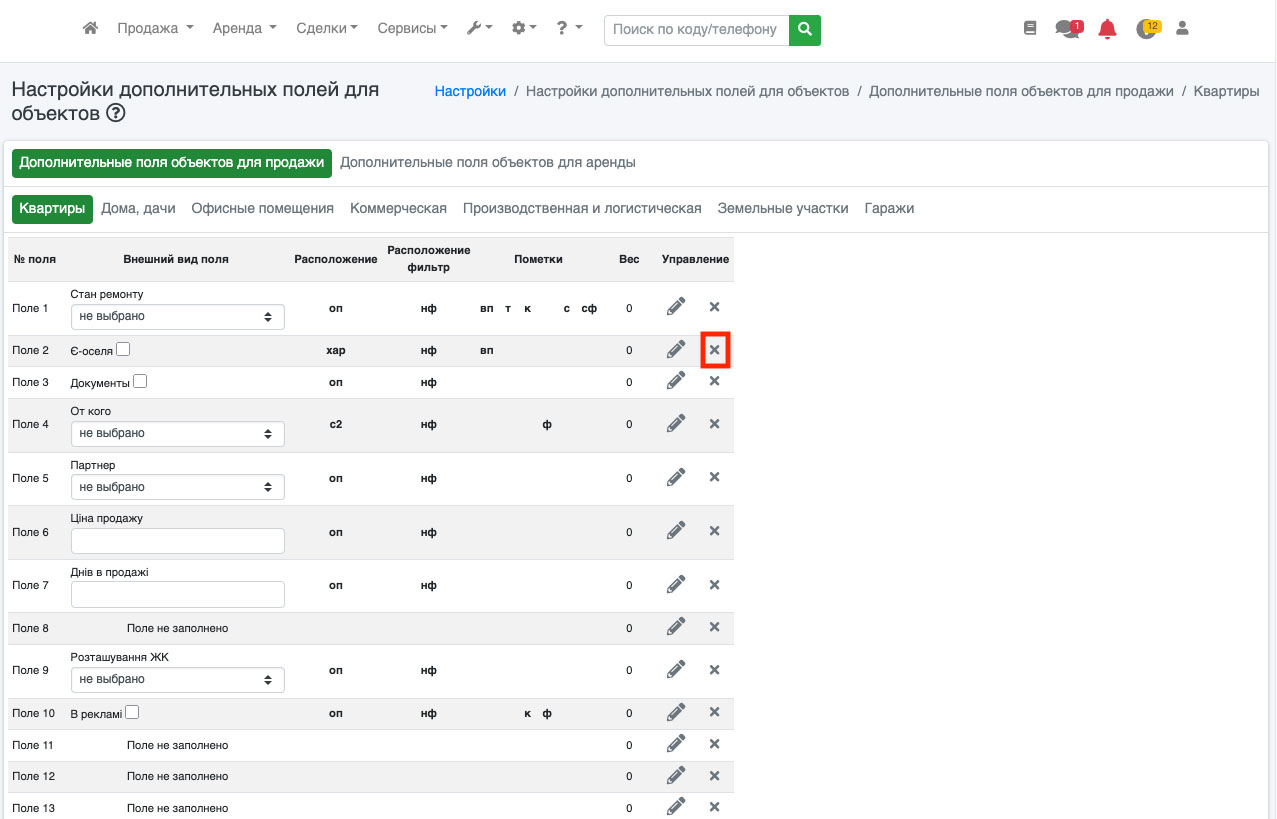Expand the Сервисы menu

412,29
